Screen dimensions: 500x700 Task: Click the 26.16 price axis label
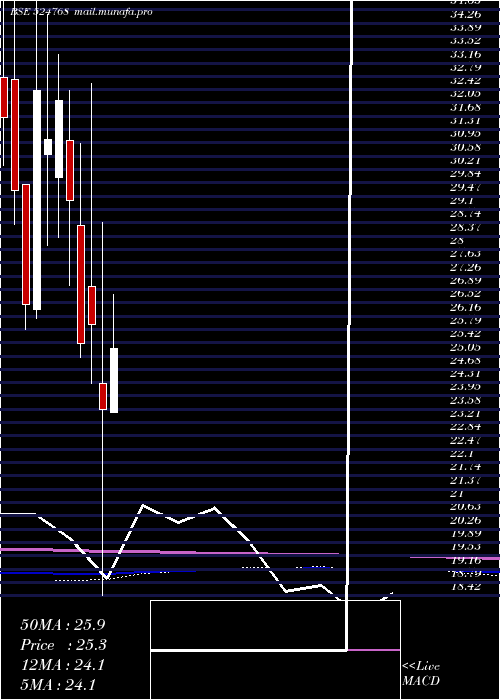click(466, 307)
